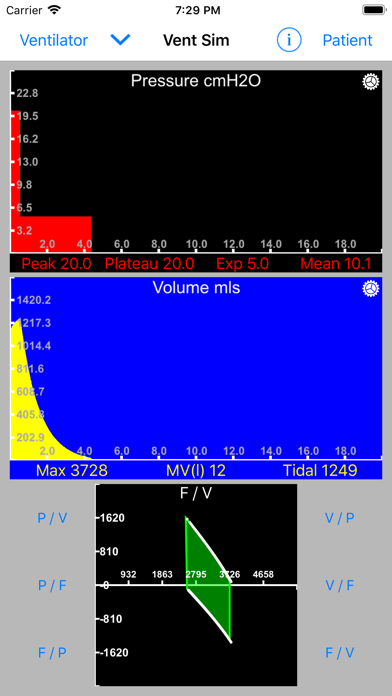Tap the Vent Sim title
The image size is (392, 696).
[196, 40]
